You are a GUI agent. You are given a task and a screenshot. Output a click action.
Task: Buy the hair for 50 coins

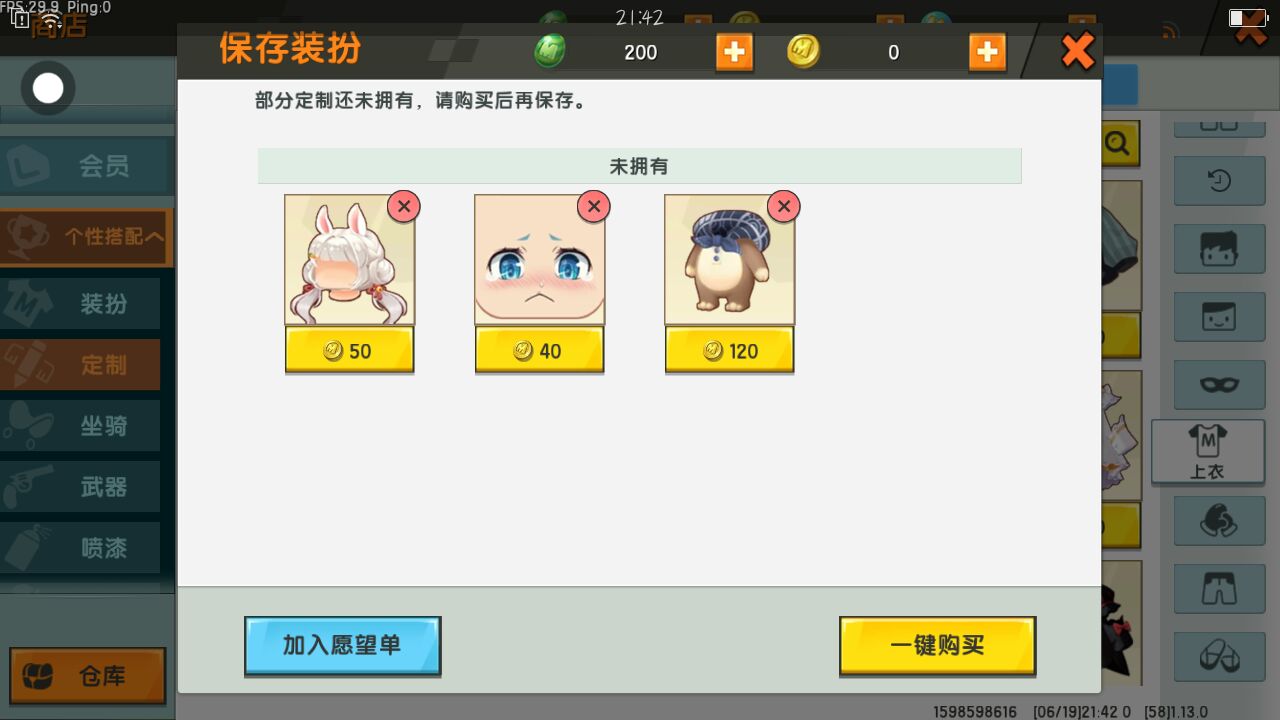(349, 351)
